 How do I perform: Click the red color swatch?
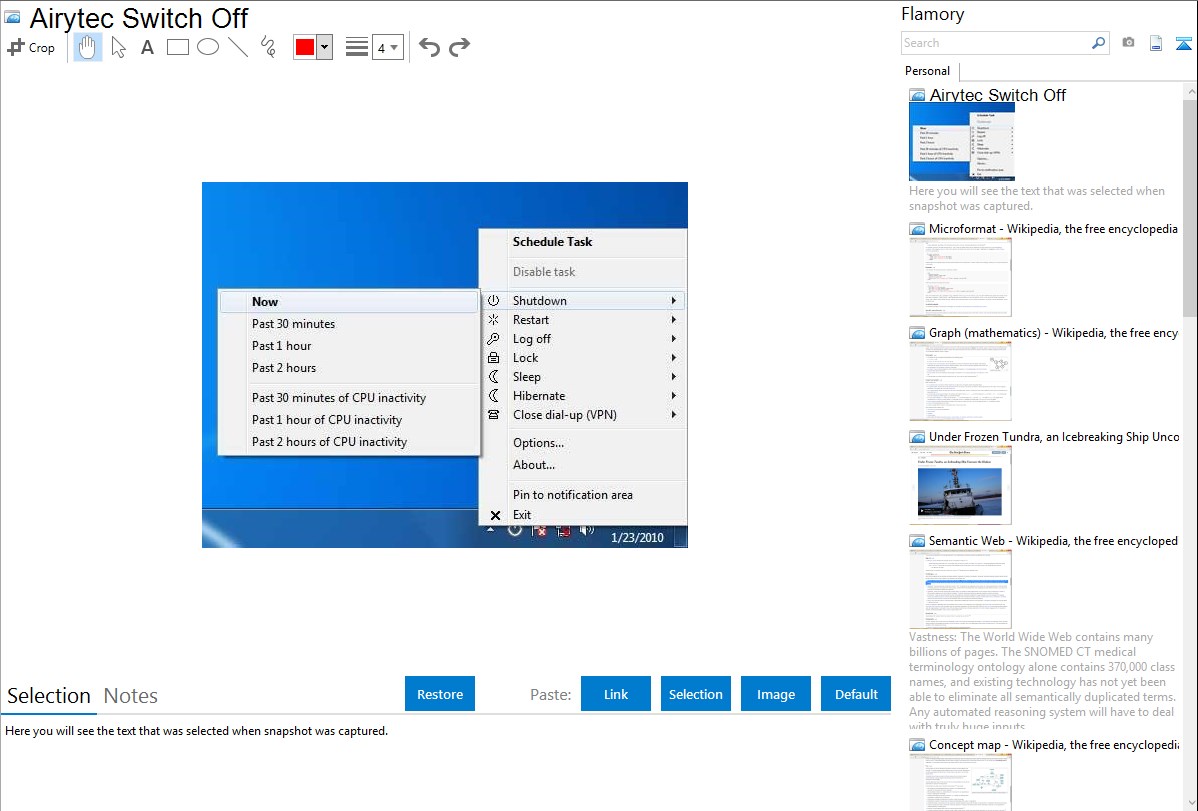coord(305,47)
